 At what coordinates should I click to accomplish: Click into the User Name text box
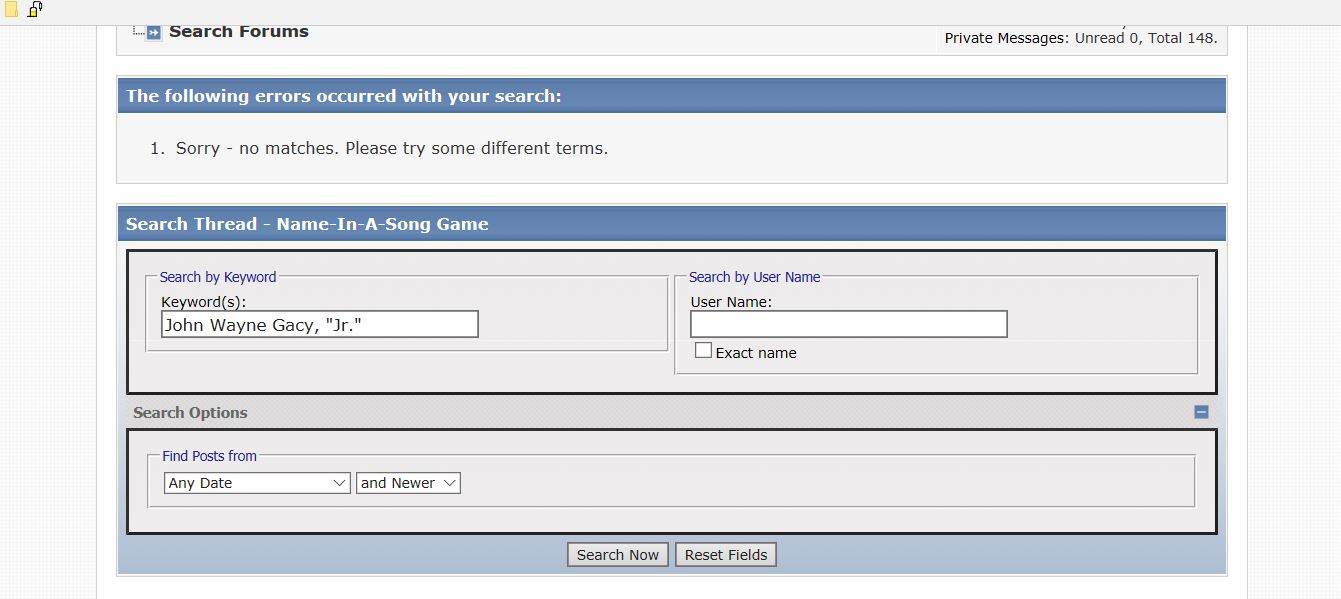848,324
